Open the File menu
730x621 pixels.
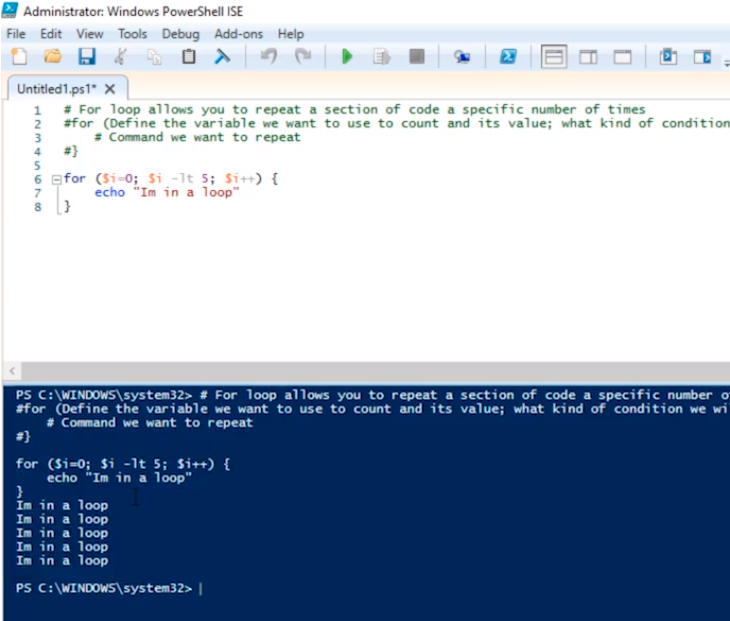pyautogui.click(x=16, y=33)
